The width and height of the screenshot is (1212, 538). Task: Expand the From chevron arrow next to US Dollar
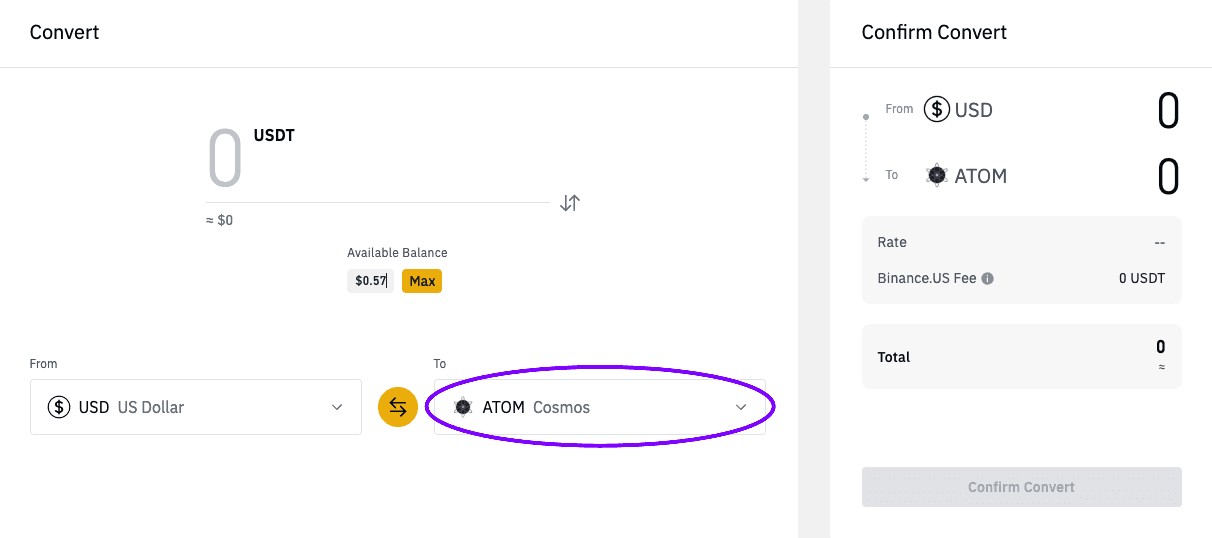(x=337, y=407)
